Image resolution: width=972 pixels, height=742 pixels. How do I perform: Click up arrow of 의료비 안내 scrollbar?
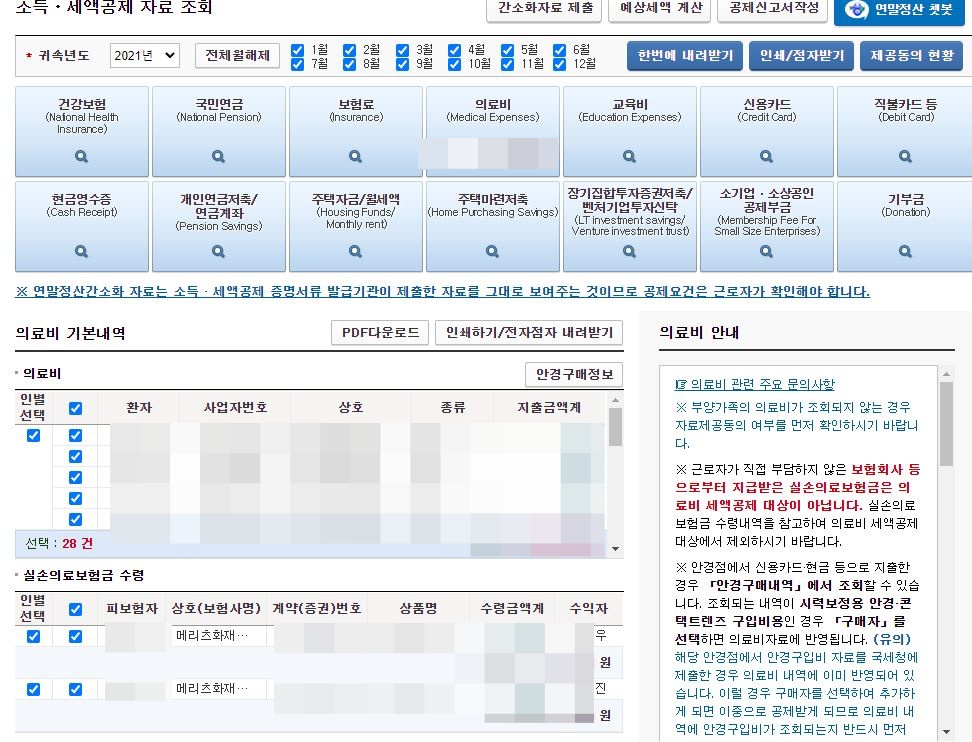tap(945, 375)
